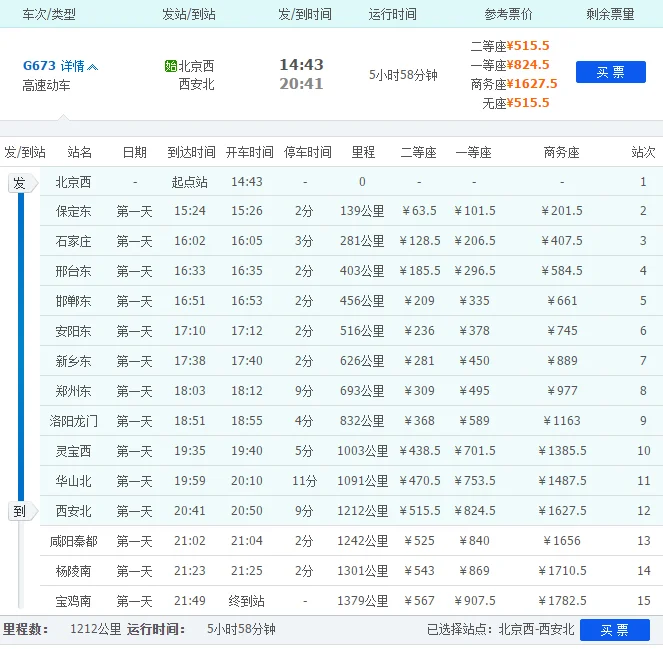Click 5小时58分钟 duration in header row
663x649 pixels.
pos(403,75)
